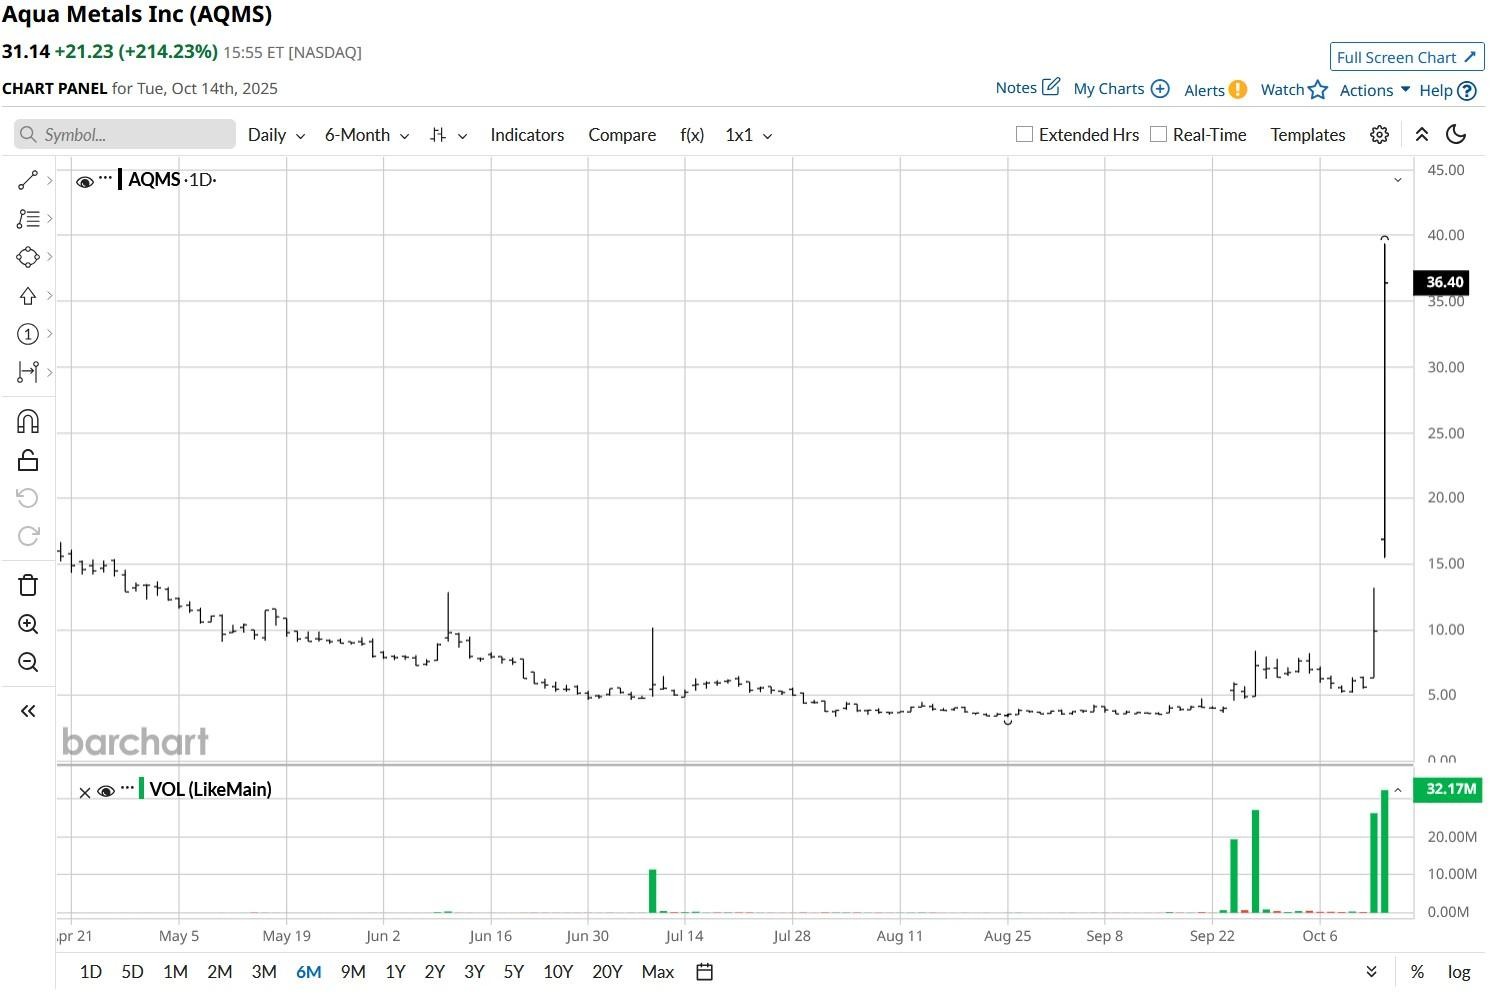The image size is (1492, 1002).
Task: Toggle log scale mode
Action: (x=1459, y=972)
